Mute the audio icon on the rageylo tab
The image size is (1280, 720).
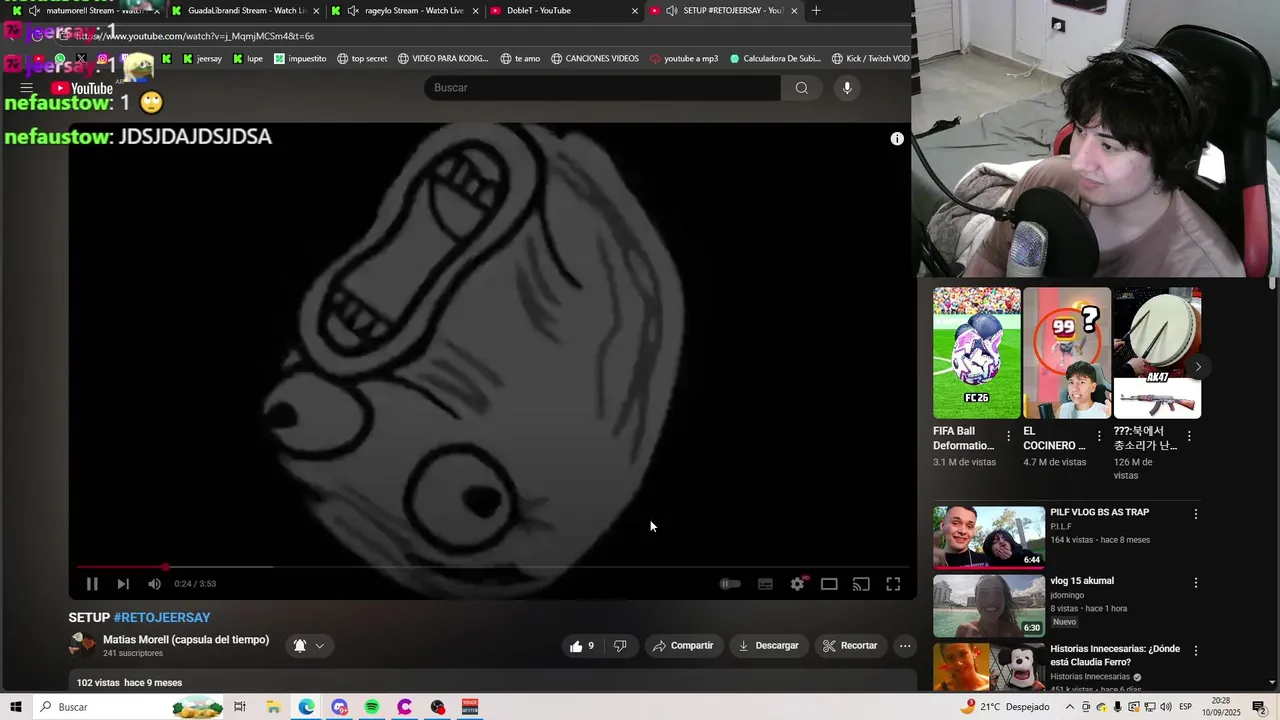352,11
